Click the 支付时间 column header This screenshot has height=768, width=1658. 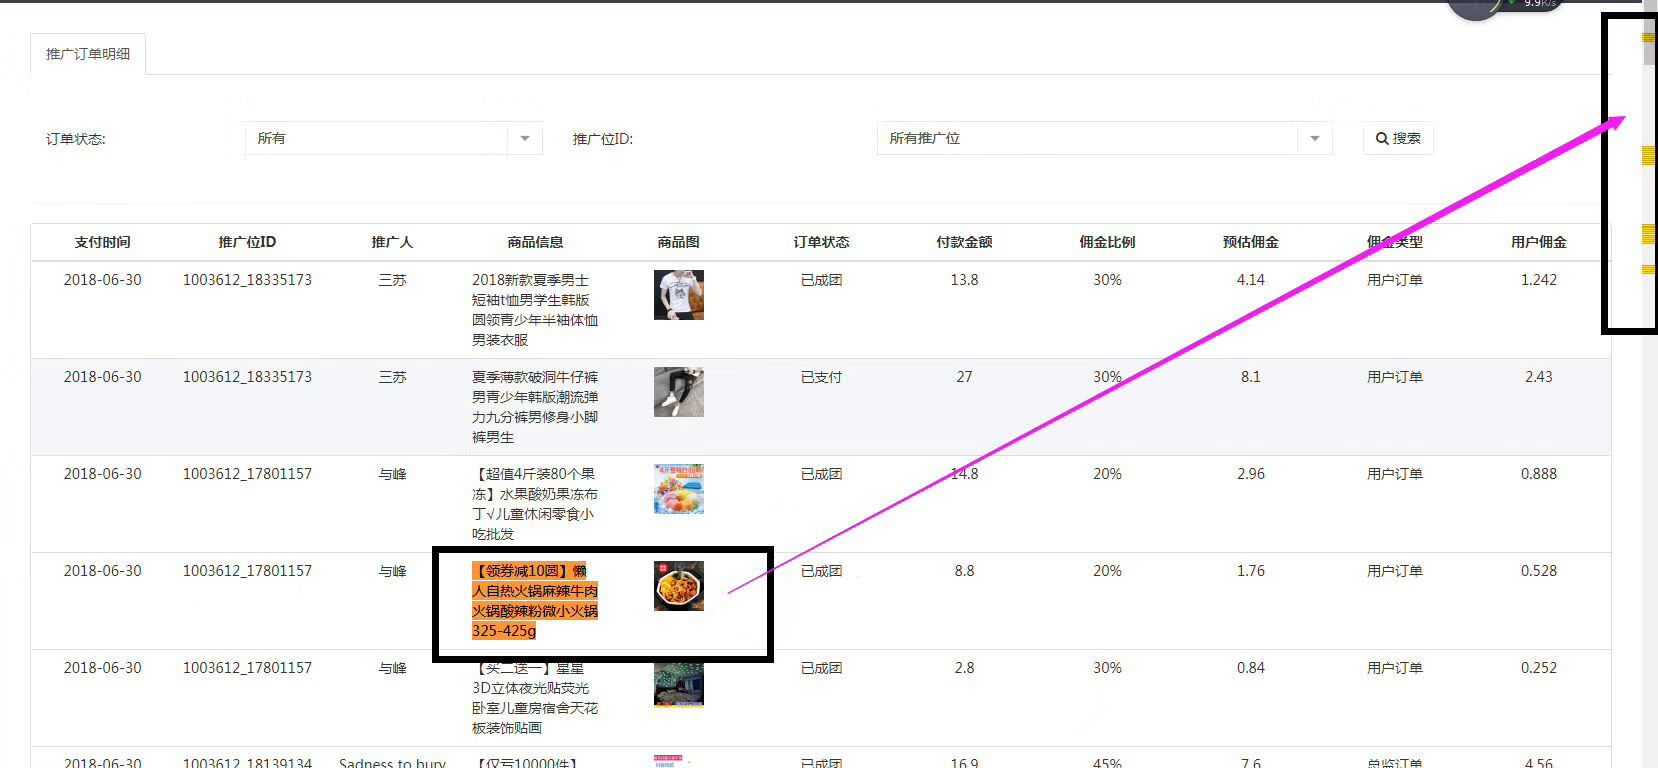(102, 242)
